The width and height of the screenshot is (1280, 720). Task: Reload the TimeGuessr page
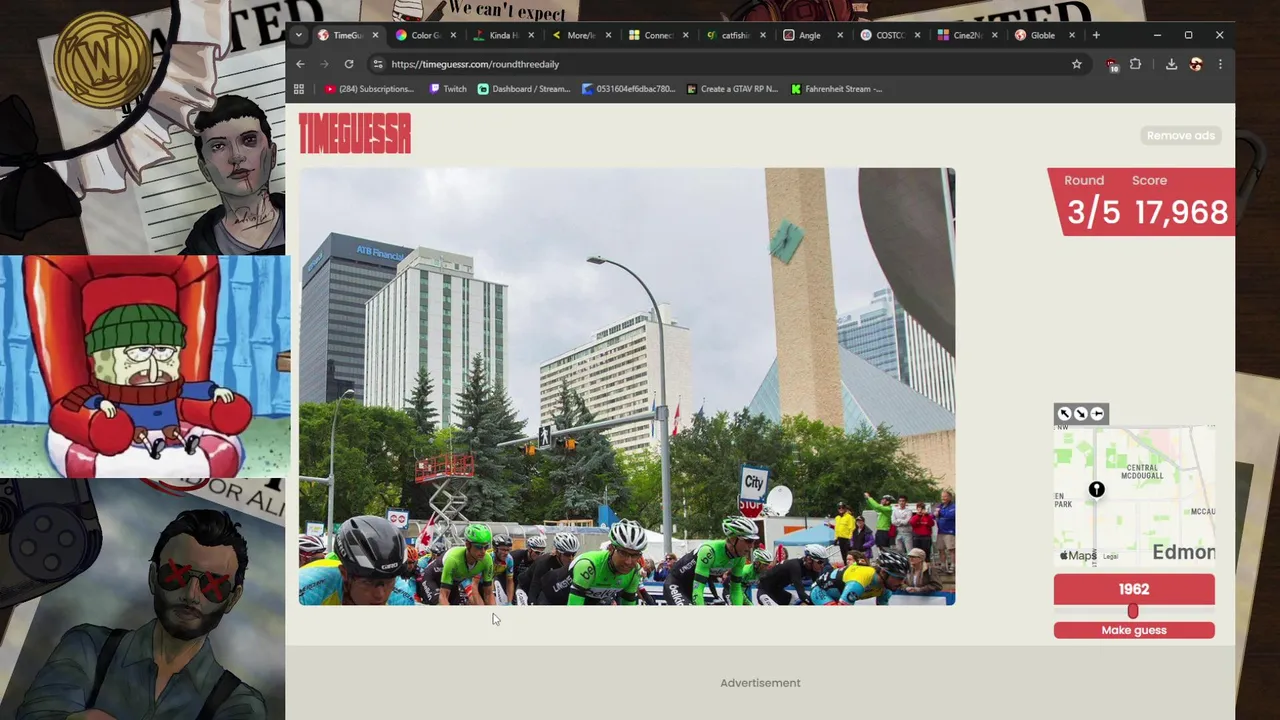click(349, 64)
